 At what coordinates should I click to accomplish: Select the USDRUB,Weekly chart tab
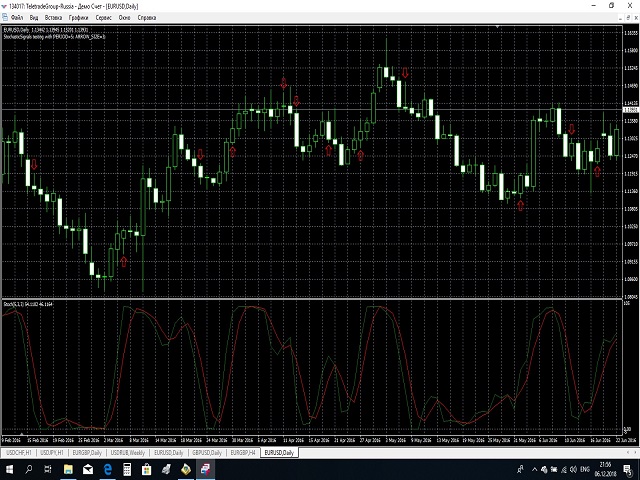[130, 452]
